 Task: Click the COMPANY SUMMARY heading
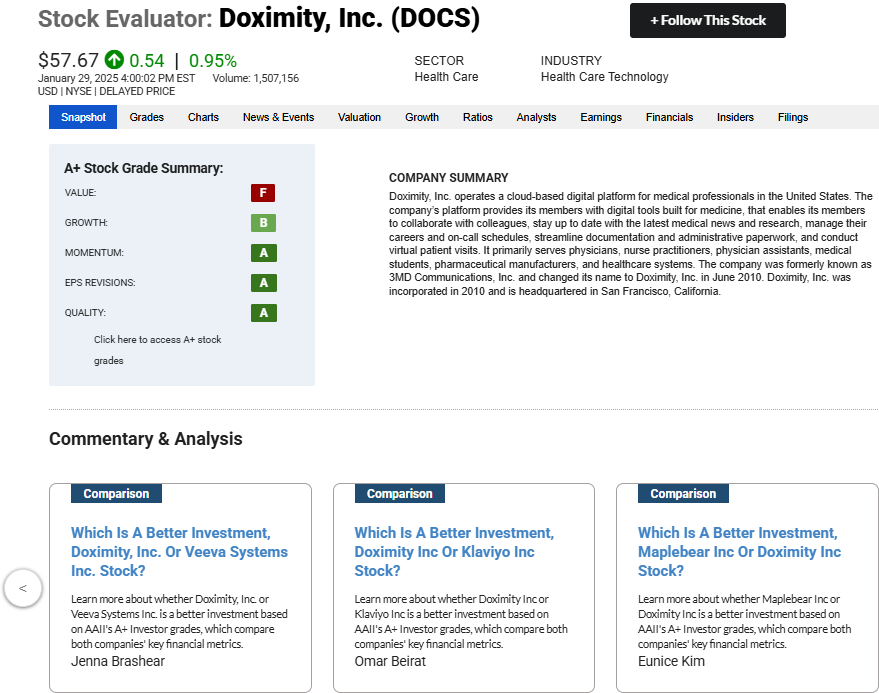[x=448, y=178]
